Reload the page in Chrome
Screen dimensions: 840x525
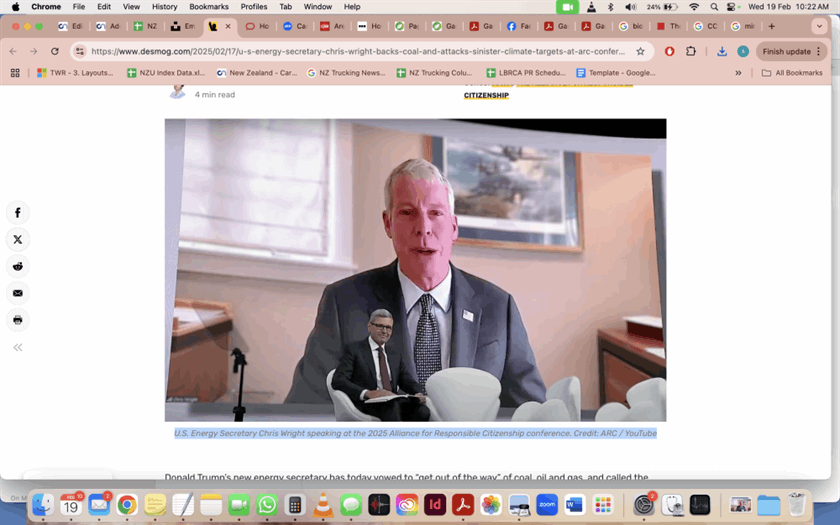[54, 51]
